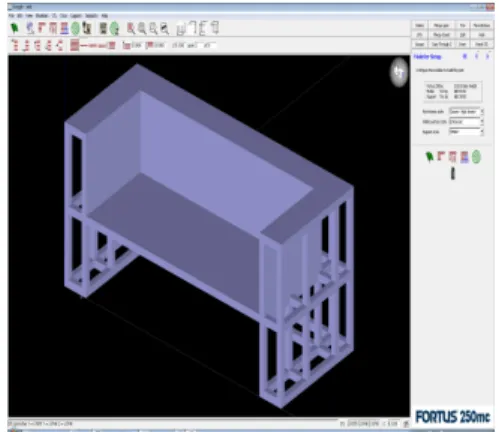Click the green flag icon in Modeler Setup panel
Image resolution: width=499 pixels, height=432 pixels.
click(430, 156)
